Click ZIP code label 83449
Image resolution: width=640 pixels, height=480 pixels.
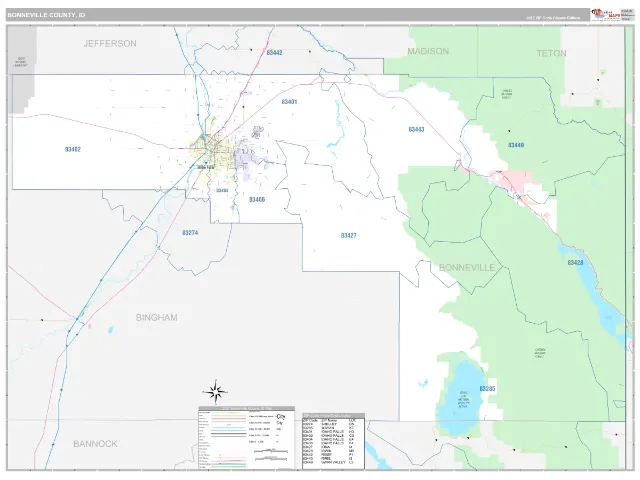516,145
